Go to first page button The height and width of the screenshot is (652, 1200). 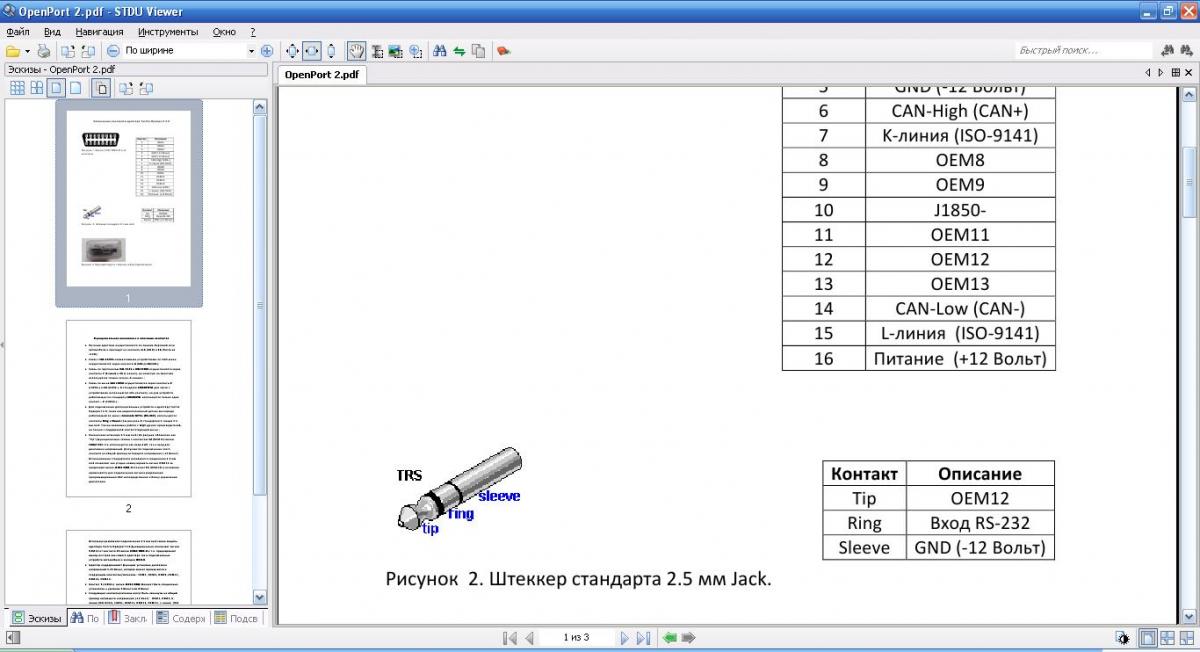pyautogui.click(x=510, y=637)
